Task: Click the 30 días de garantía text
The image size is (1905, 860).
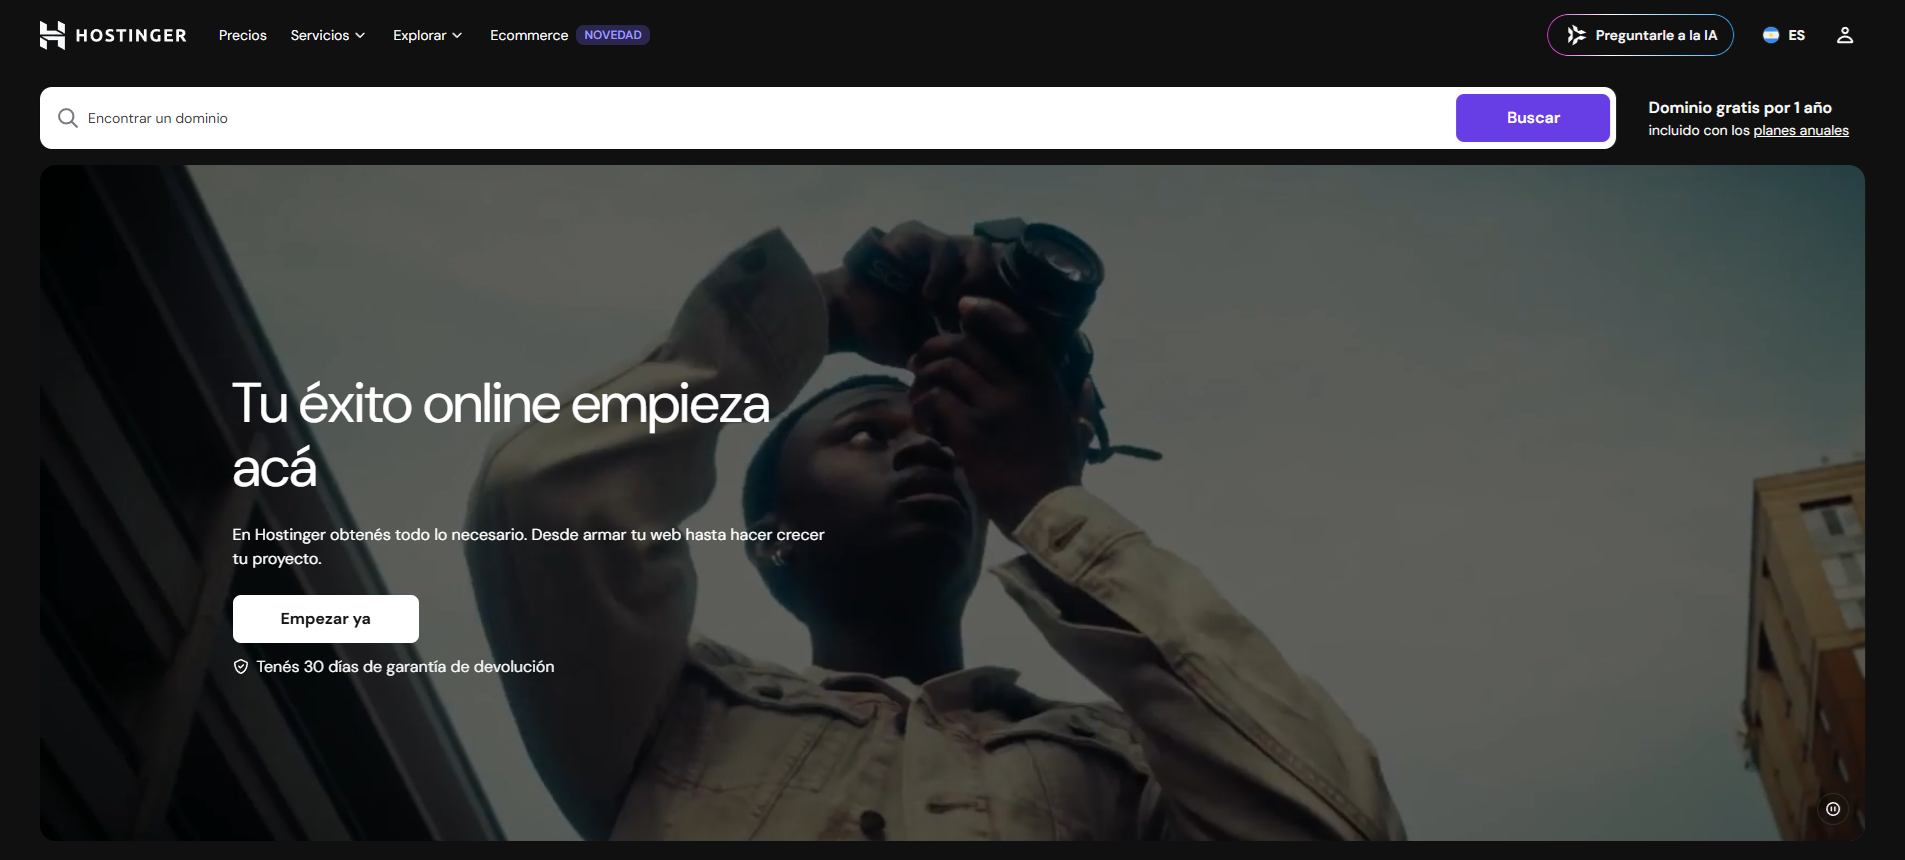Action: click(x=405, y=667)
